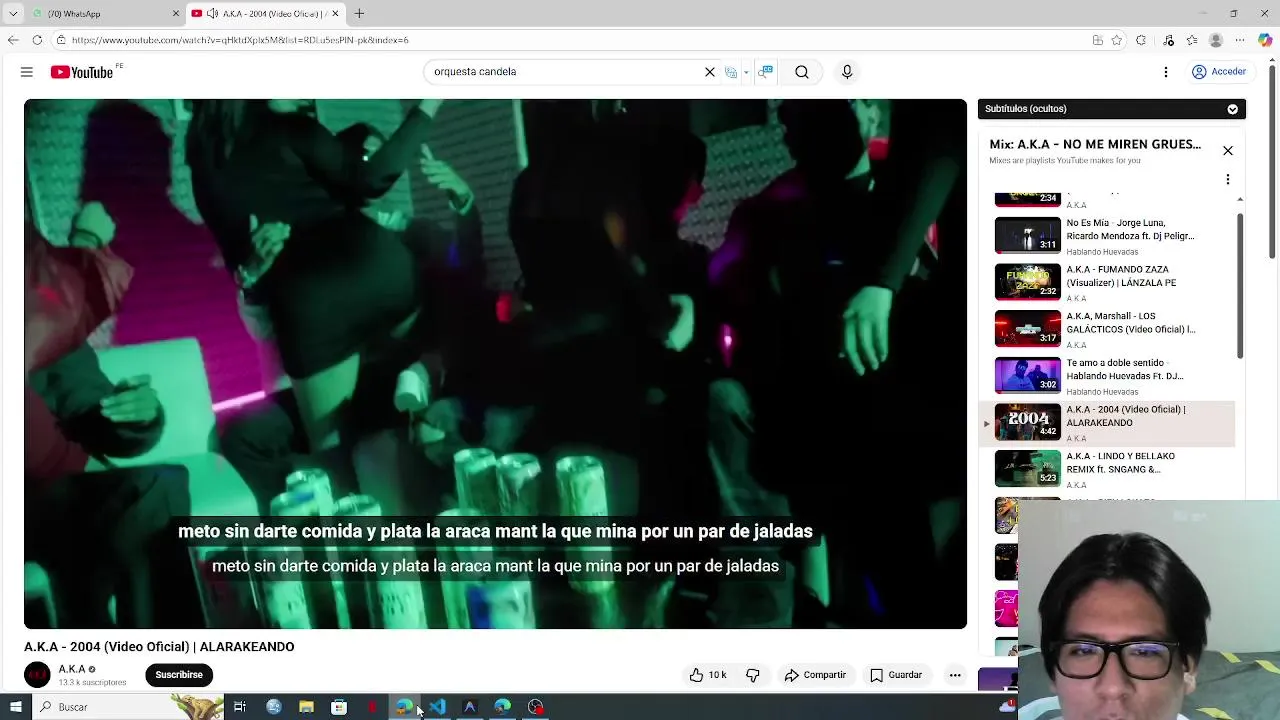Image resolution: width=1280 pixels, height=720 pixels.
Task: Play 'A.K.A, Marshall - LOS GALÁCTICOS' video
Action: pyautogui.click(x=1108, y=330)
